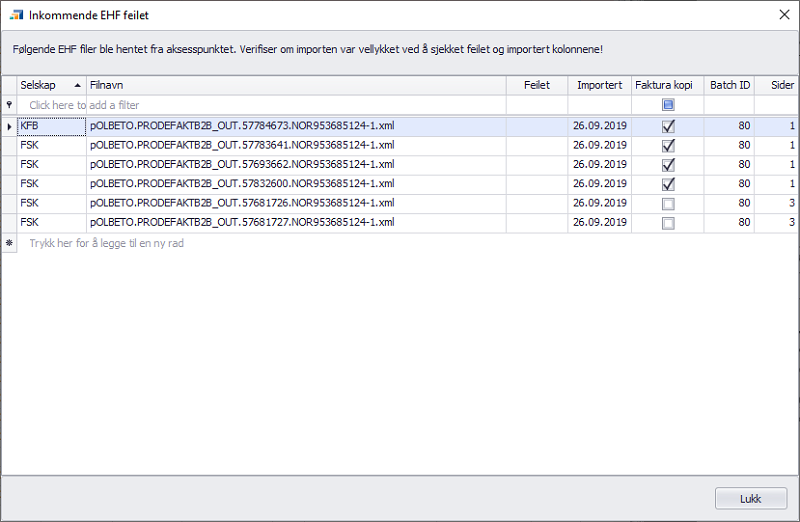Enable Faktura kopi for file 57681726
Viewport: 800px width, 522px height.
(x=668, y=204)
